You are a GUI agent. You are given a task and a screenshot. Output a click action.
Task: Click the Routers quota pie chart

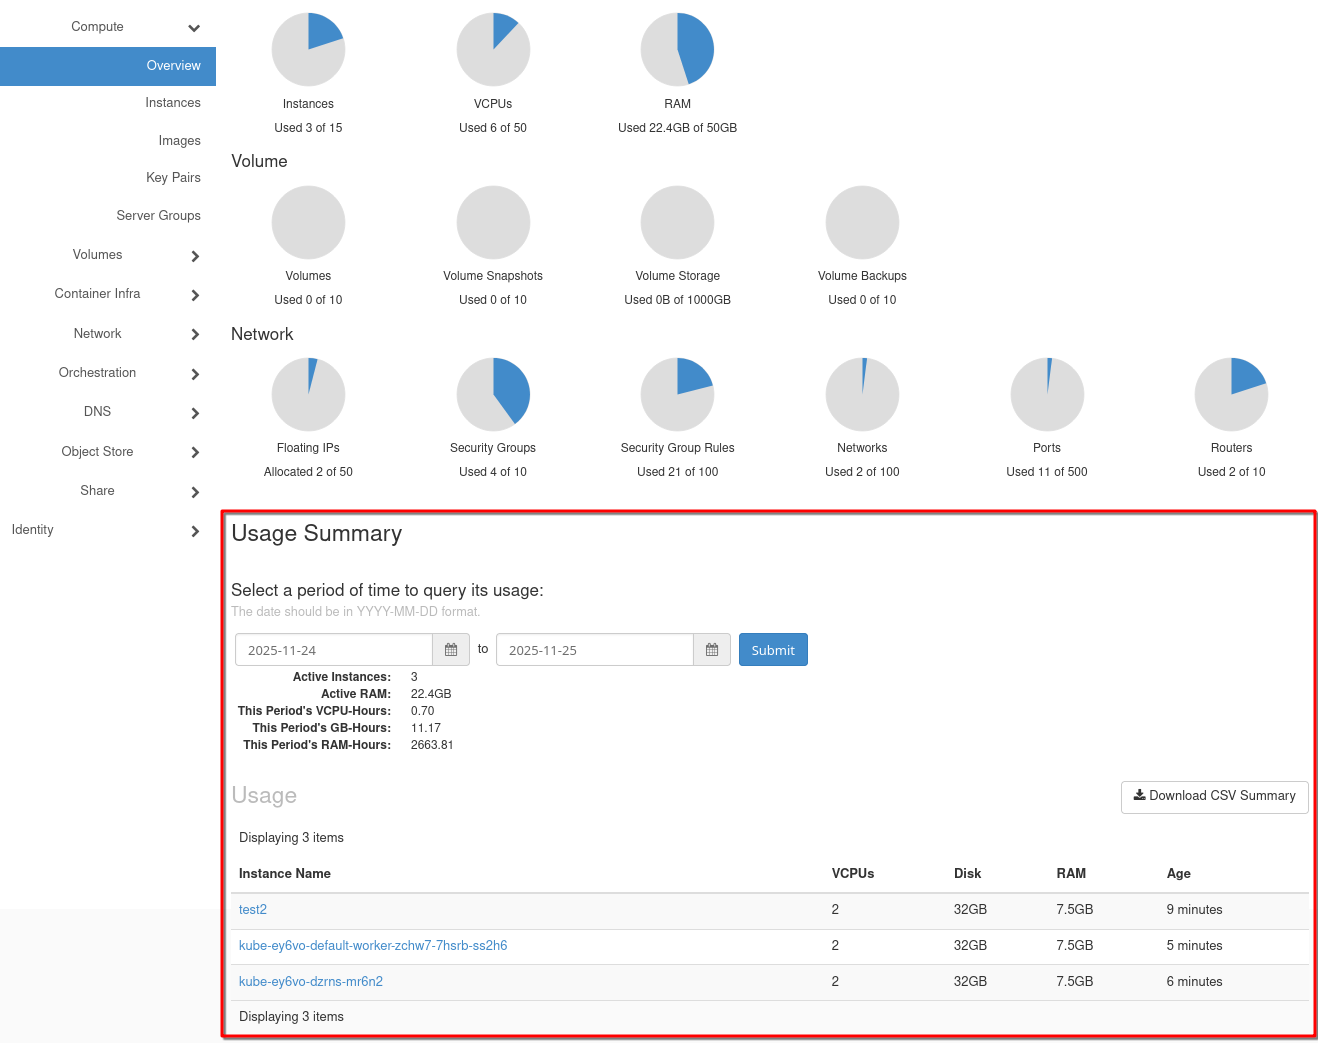pyautogui.click(x=1231, y=394)
